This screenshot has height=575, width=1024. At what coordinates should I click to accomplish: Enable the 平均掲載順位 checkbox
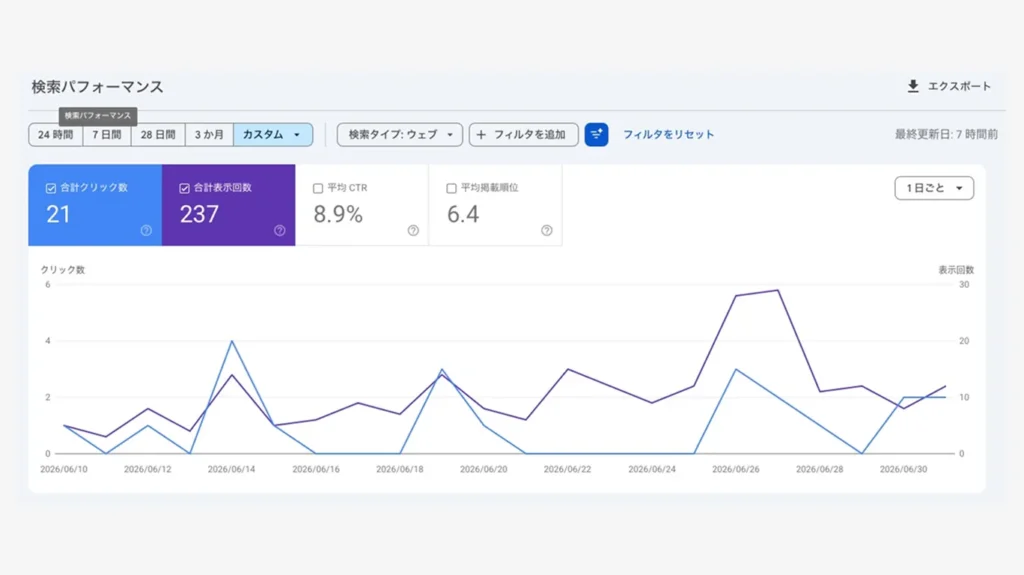tap(451, 188)
